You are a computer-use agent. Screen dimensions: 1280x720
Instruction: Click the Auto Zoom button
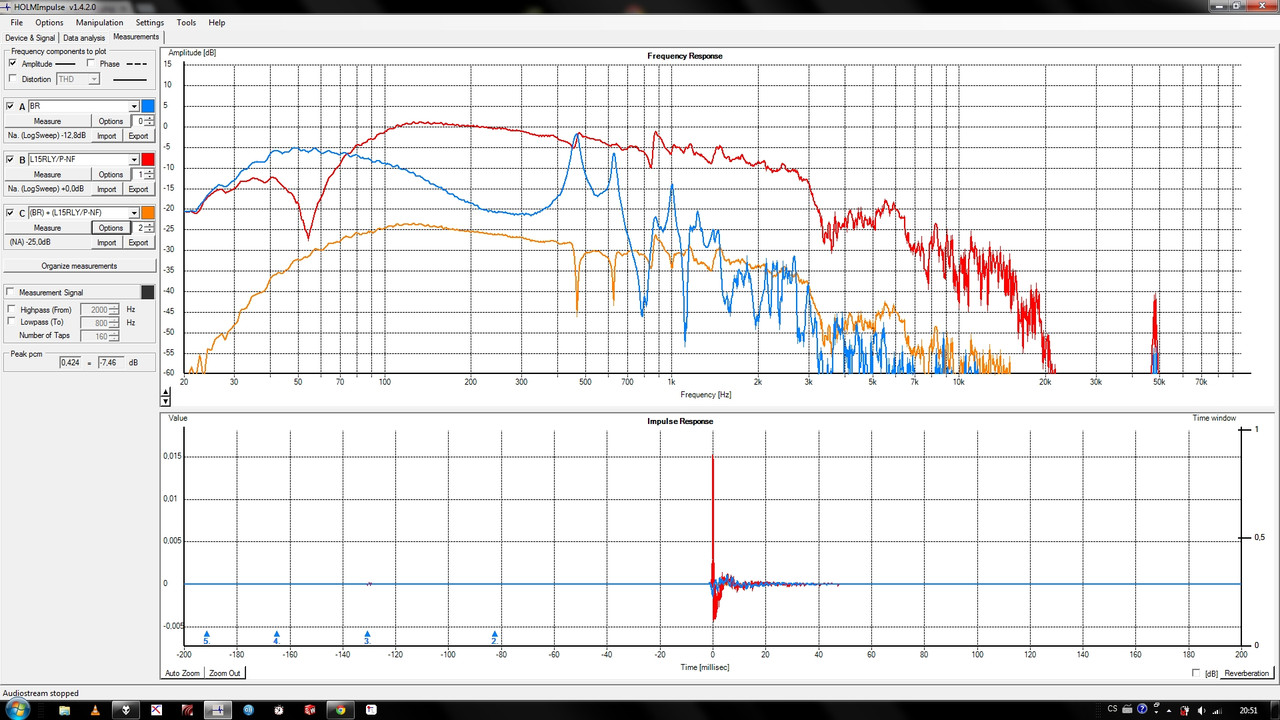coord(182,673)
